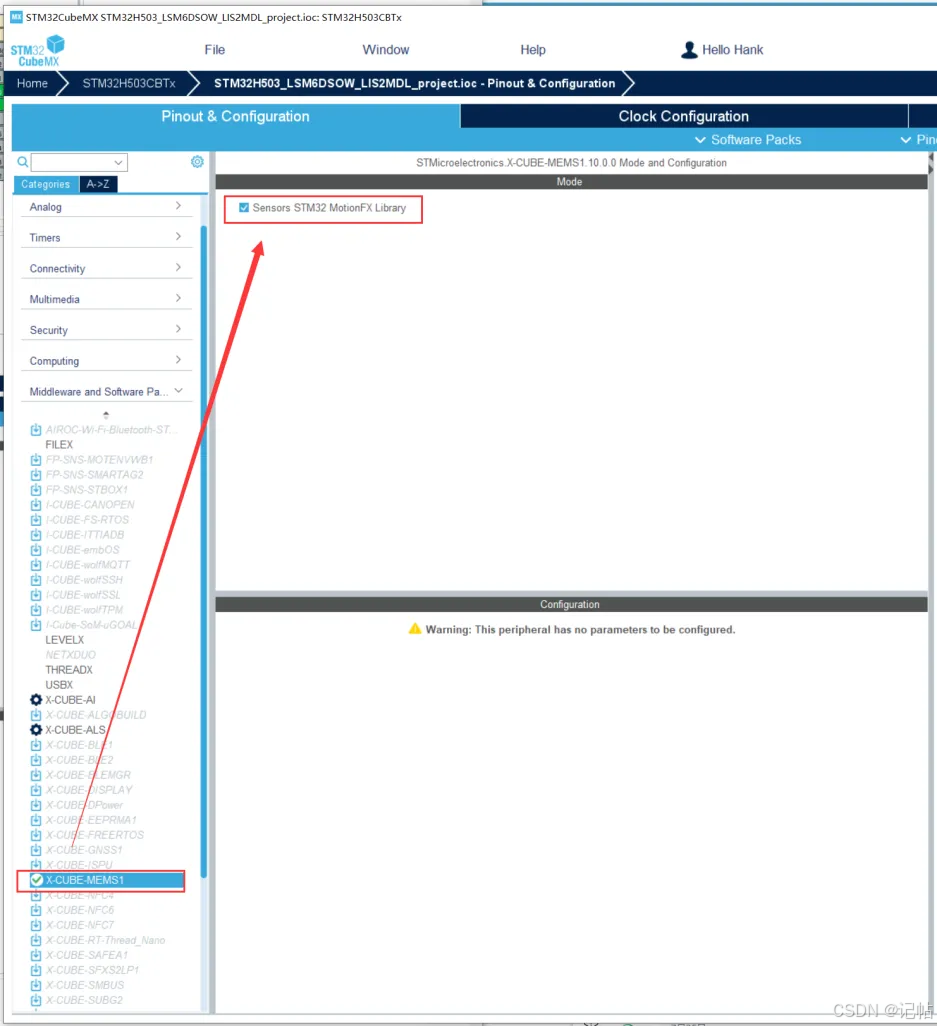Click green check icon on X-CUBE-MEMS1
The width and height of the screenshot is (937, 1026).
coord(37,881)
